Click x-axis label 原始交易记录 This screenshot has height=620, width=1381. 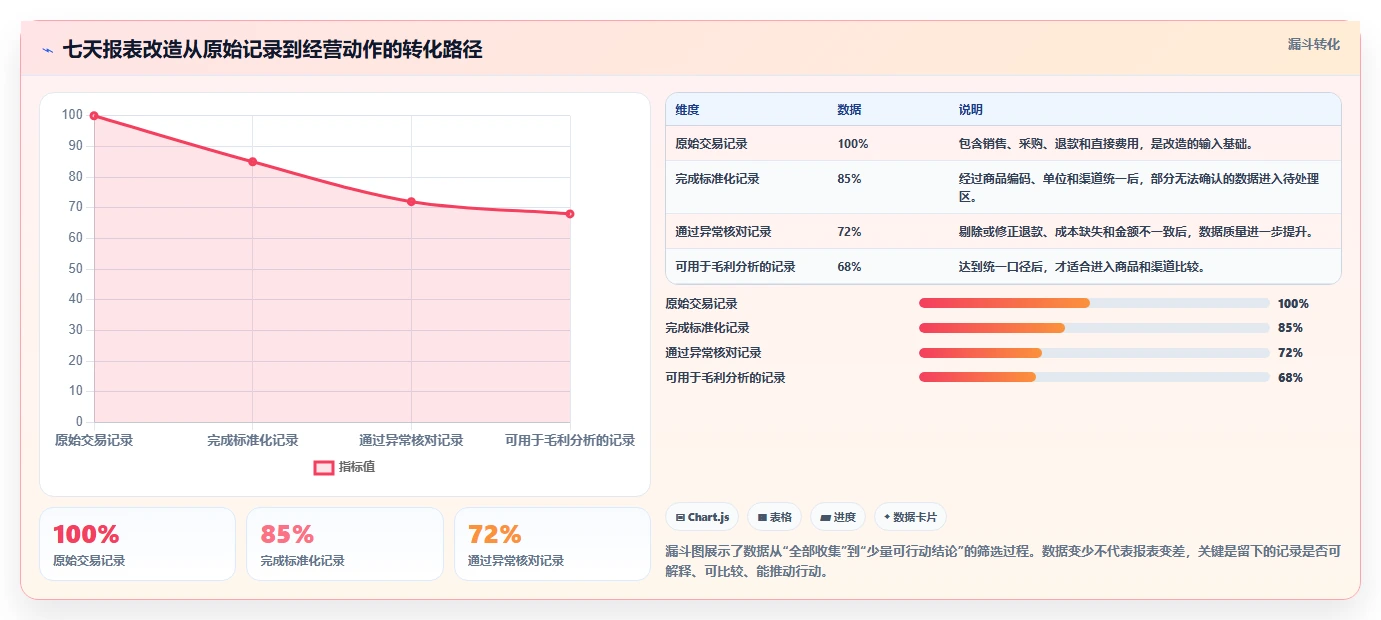click(94, 440)
